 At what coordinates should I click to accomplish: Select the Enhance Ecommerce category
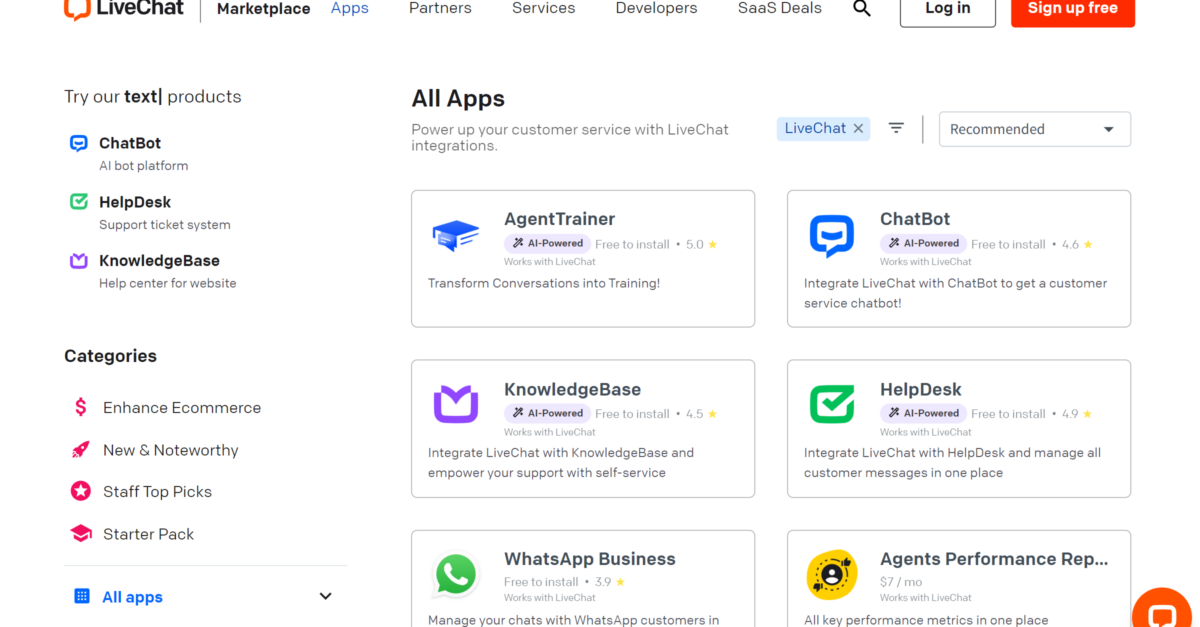point(181,407)
